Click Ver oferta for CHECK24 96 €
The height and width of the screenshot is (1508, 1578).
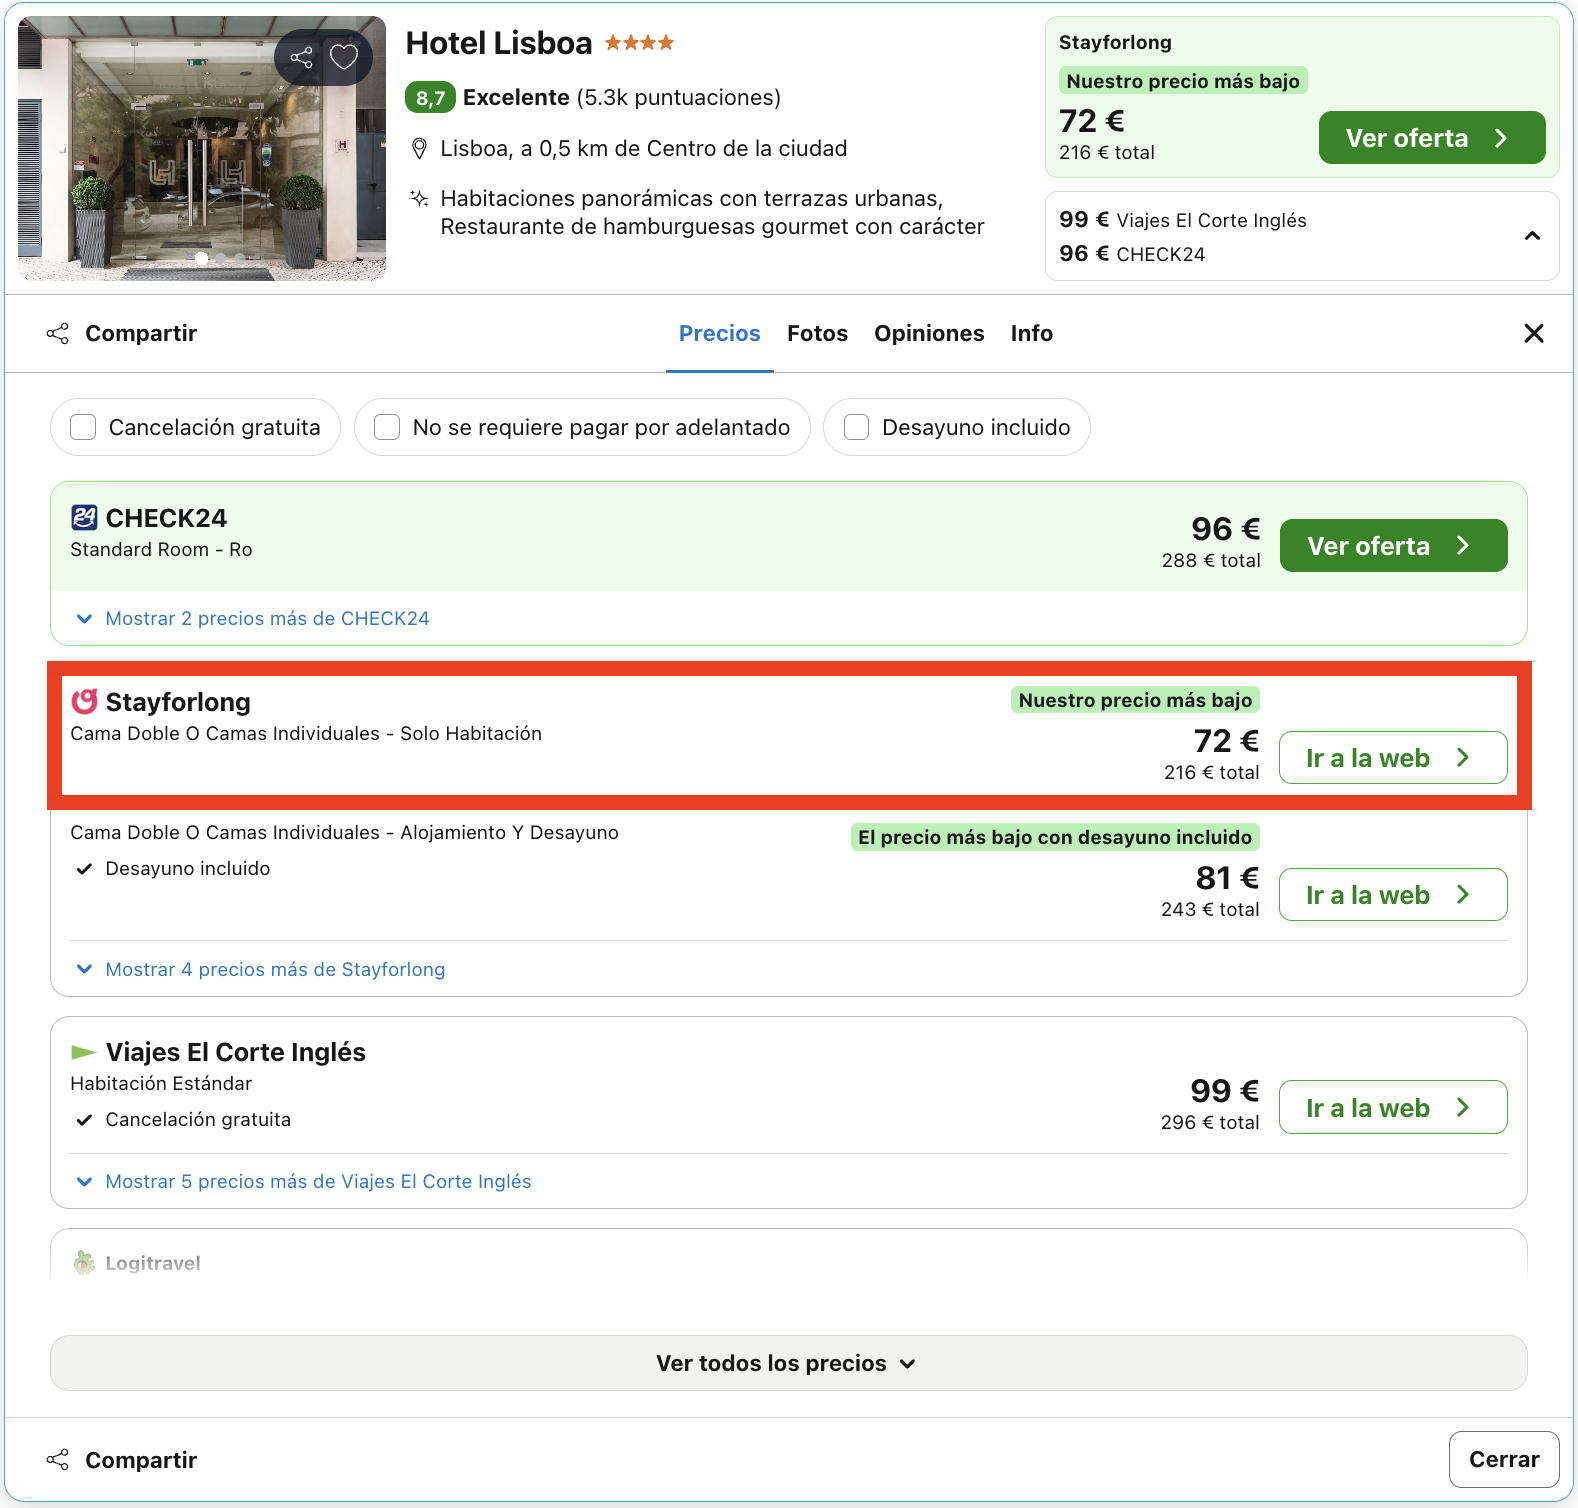click(1393, 546)
